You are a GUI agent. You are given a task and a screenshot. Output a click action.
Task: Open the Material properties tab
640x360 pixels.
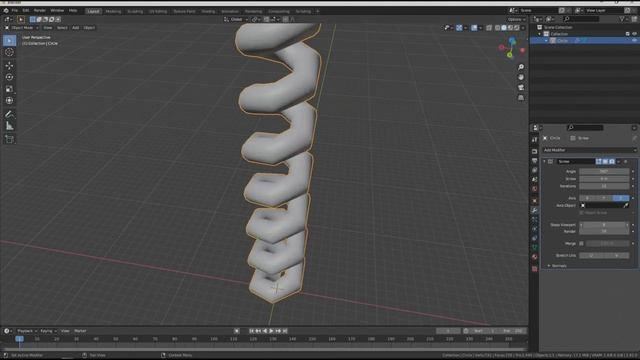click(535, 257)
